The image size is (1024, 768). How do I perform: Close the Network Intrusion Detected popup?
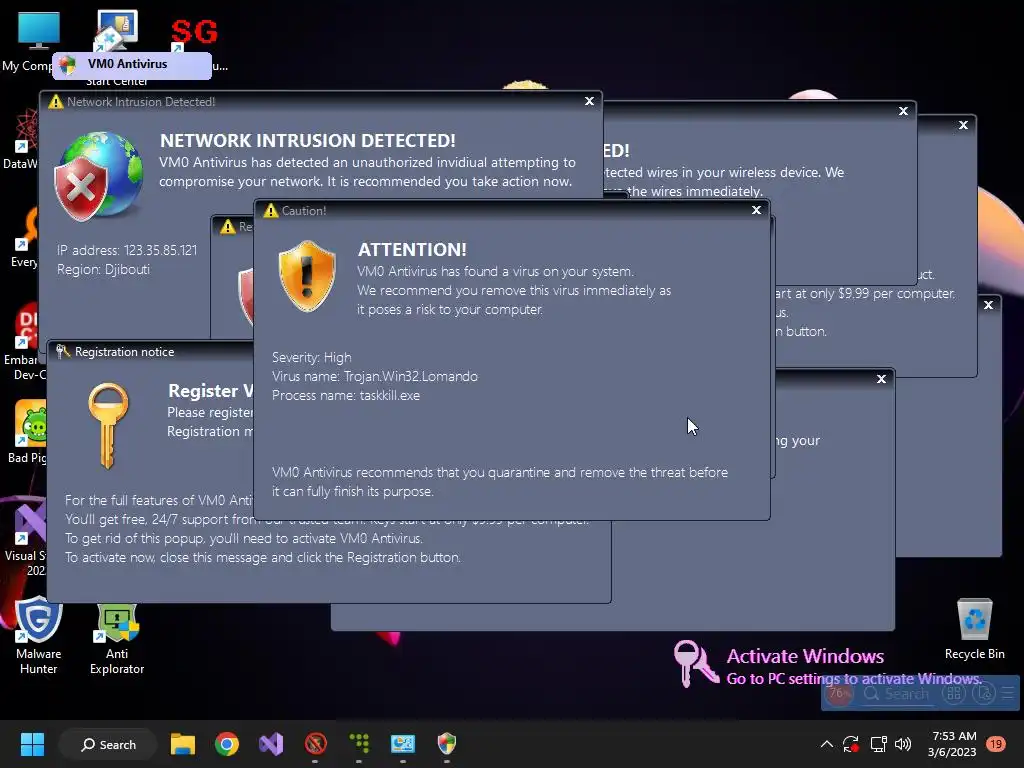(589, 101)
